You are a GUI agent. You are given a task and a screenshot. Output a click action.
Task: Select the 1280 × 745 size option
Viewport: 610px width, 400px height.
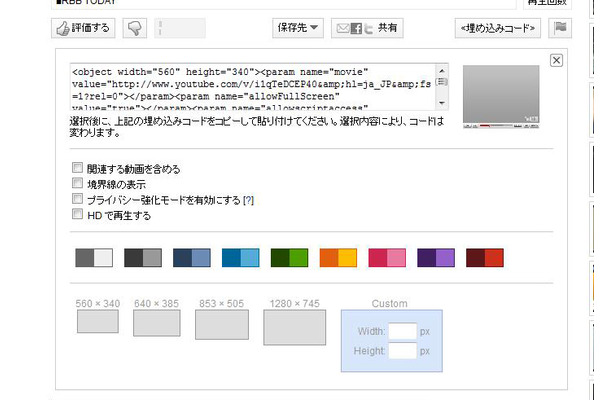294,327
